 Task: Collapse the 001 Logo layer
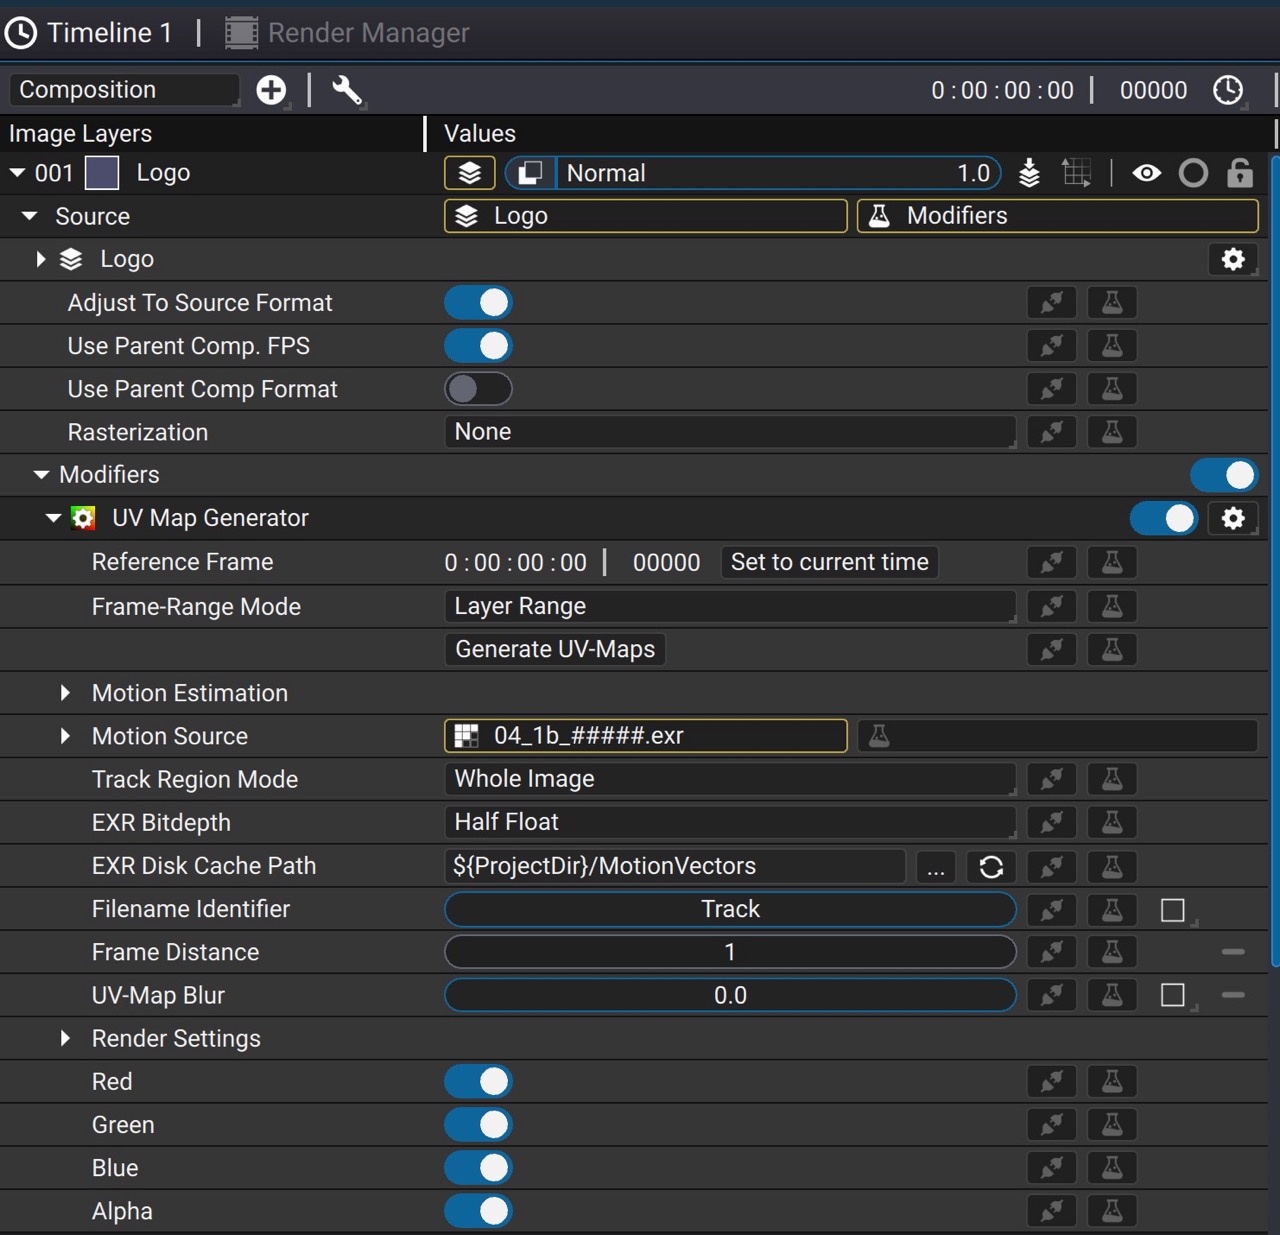click(x=17, y=173)
